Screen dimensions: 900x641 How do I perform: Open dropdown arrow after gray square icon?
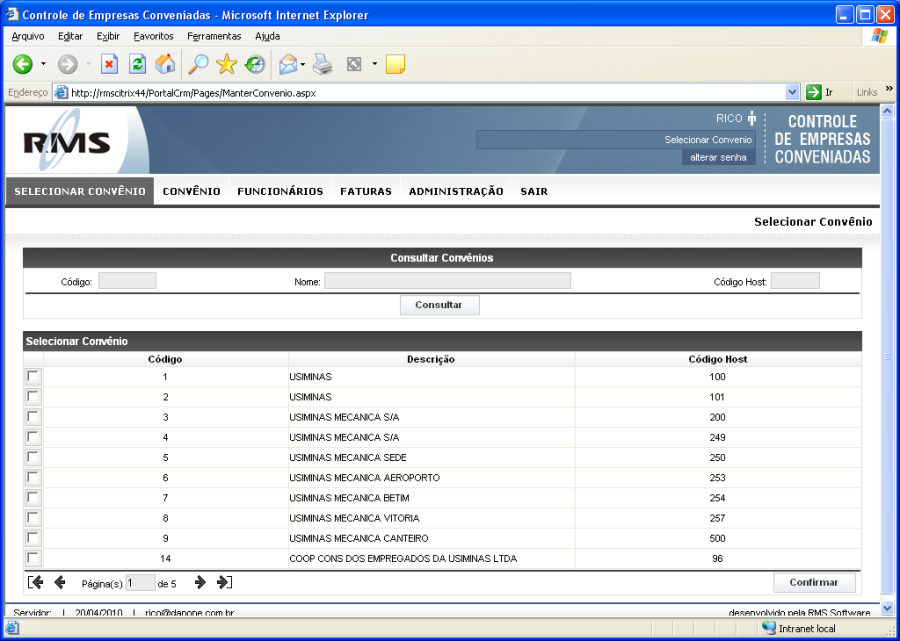[374, 64]
